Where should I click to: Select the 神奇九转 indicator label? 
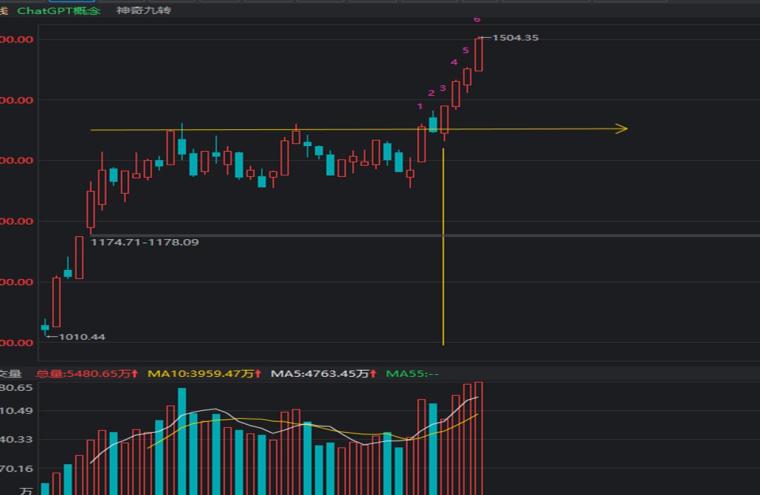[144, 10]
